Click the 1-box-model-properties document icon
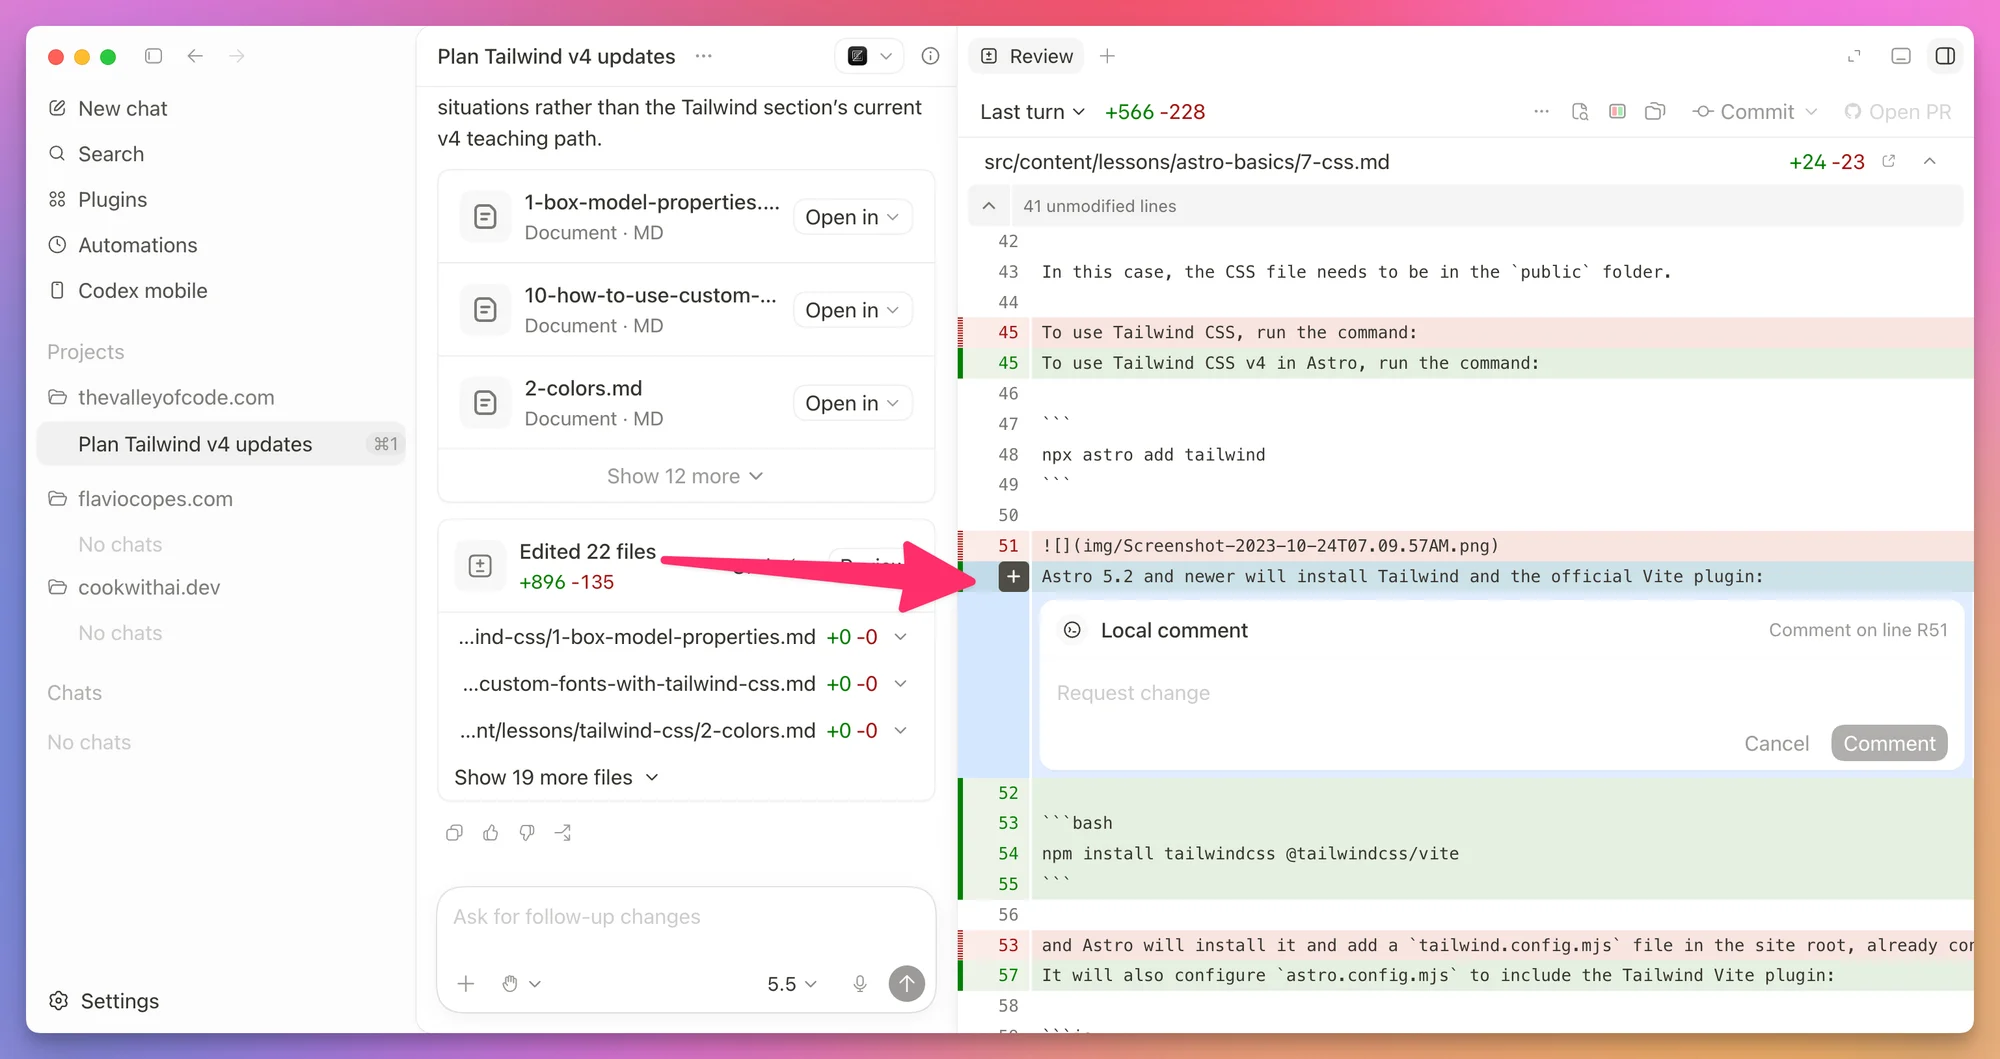The height and width of the screenshot is (1059, 2000). point(485,217)
